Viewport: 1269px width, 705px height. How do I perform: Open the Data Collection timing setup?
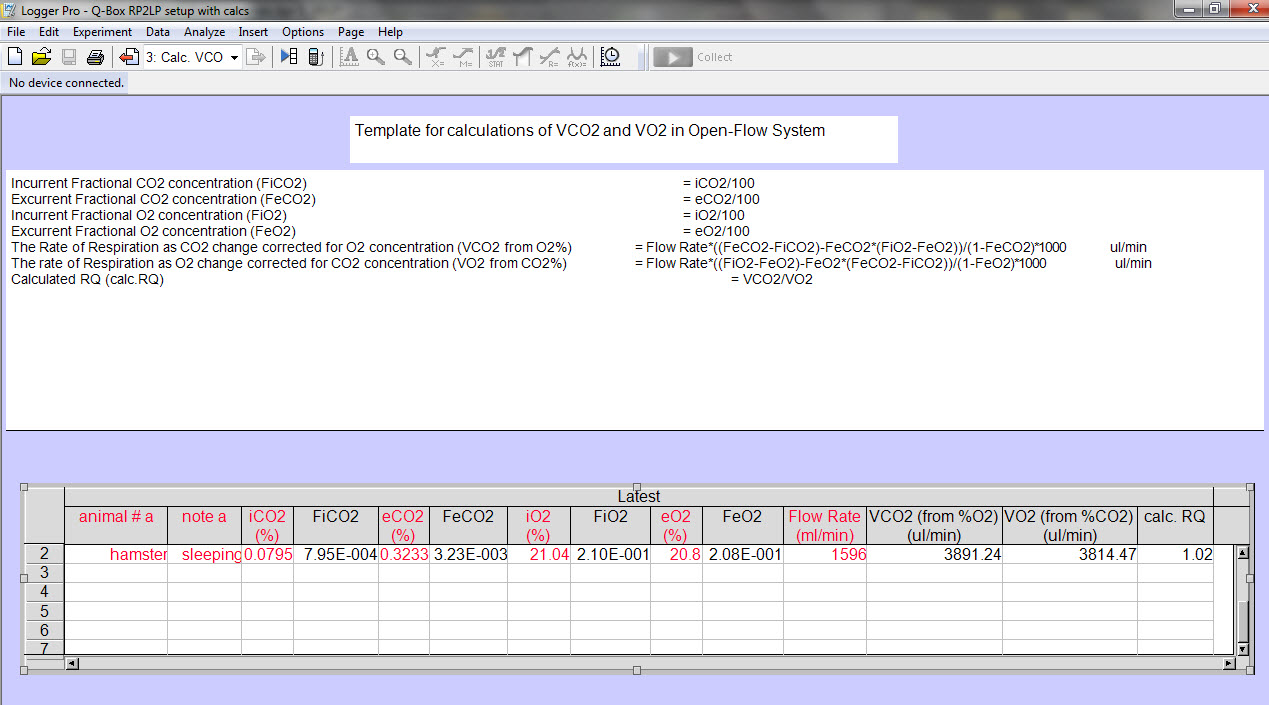[610, 57]
